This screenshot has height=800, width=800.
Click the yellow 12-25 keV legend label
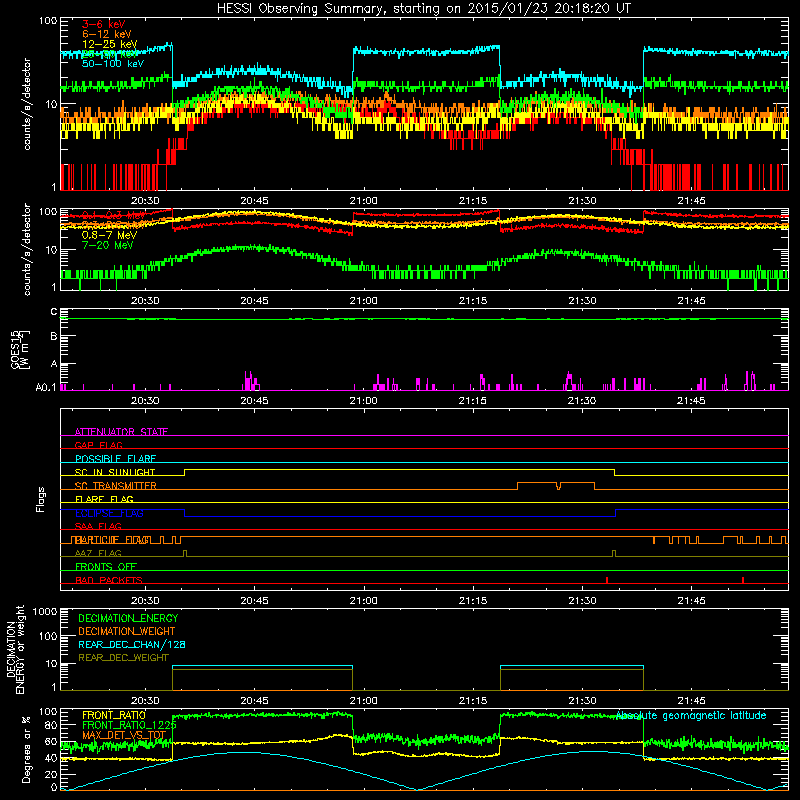click(109, 44)
